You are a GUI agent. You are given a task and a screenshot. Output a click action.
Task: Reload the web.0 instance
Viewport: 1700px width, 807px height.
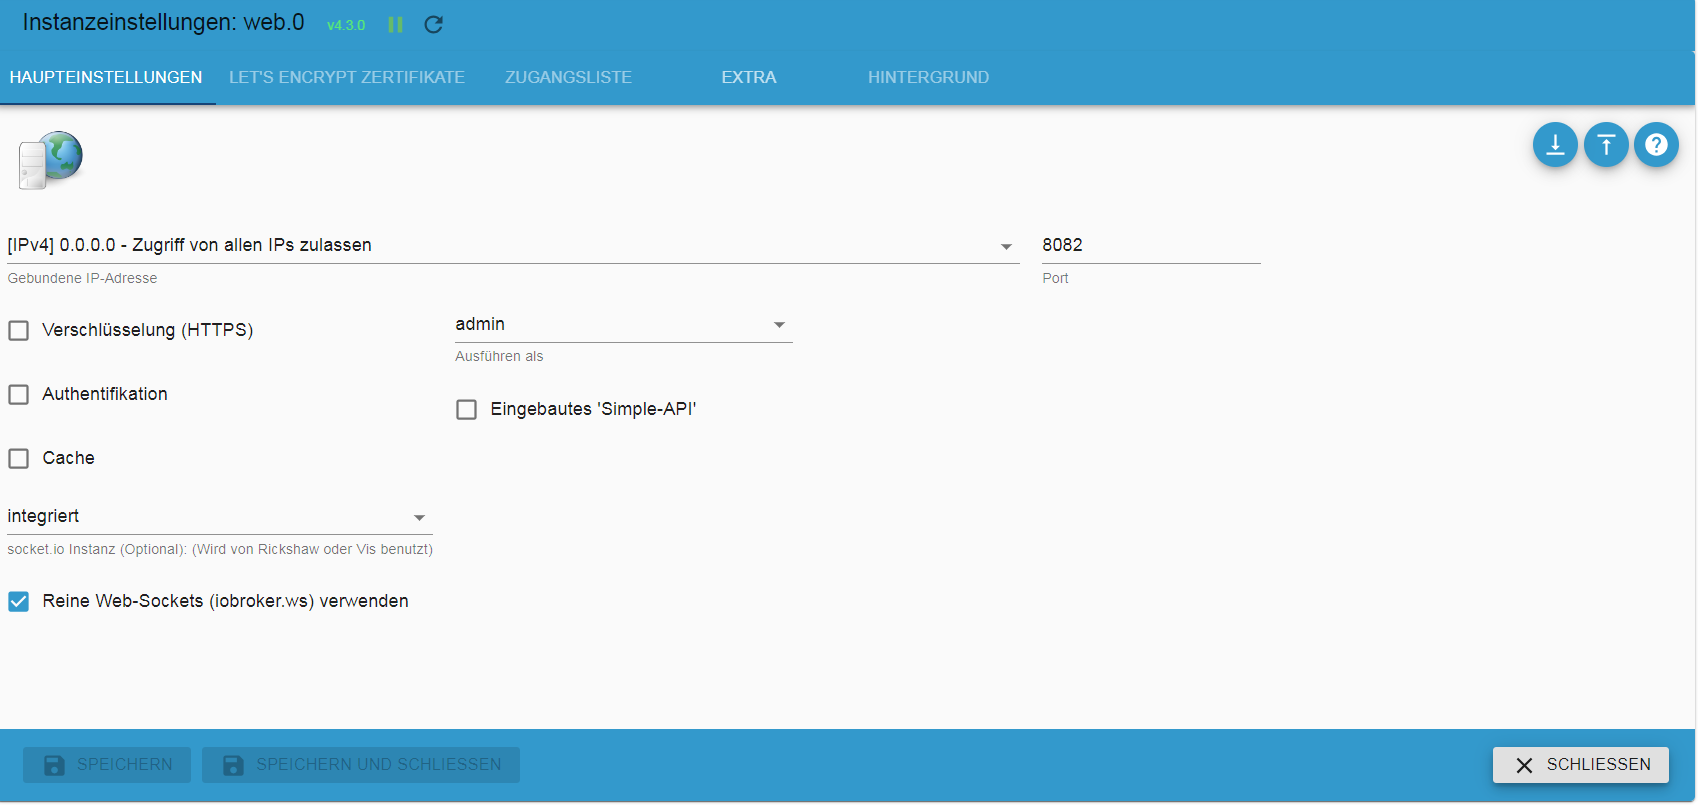(x=433, y=25)
